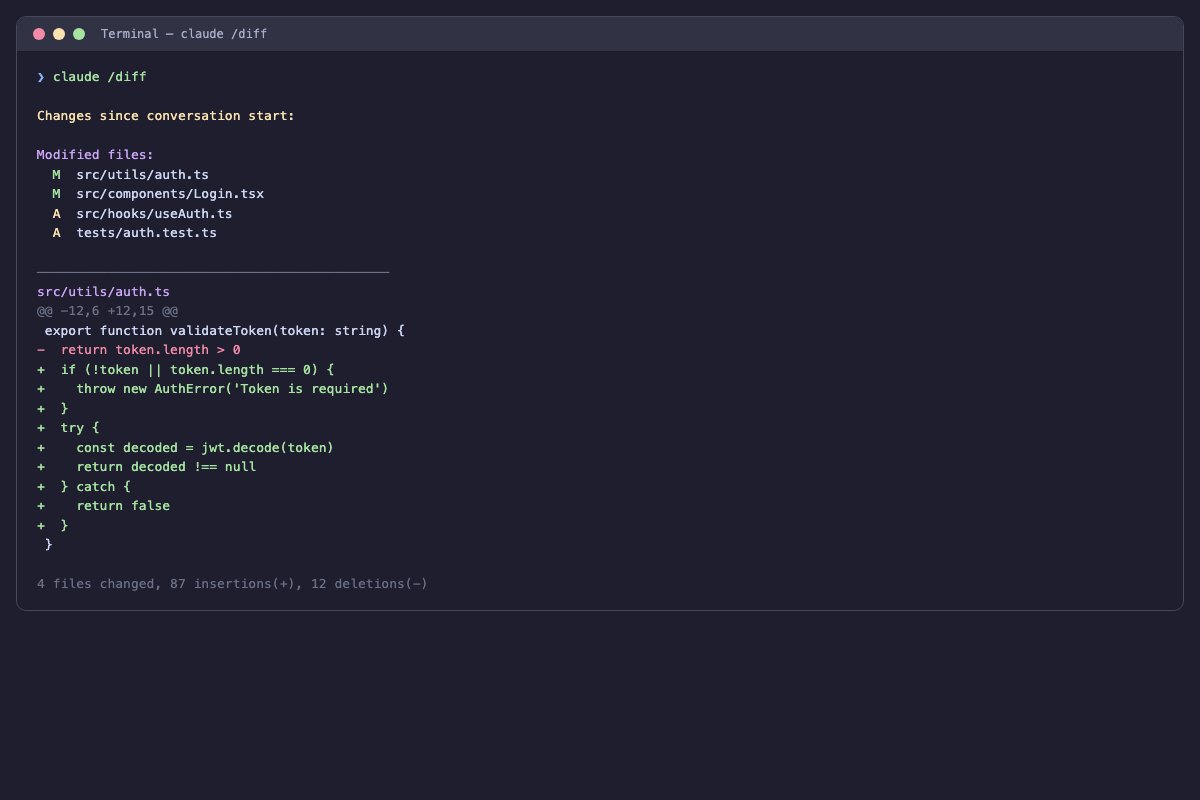This screenshot has height=800, width=1200.
Task: Click the line 'const decoded = jwt.decode(token)'
Action: click(186, 447)
